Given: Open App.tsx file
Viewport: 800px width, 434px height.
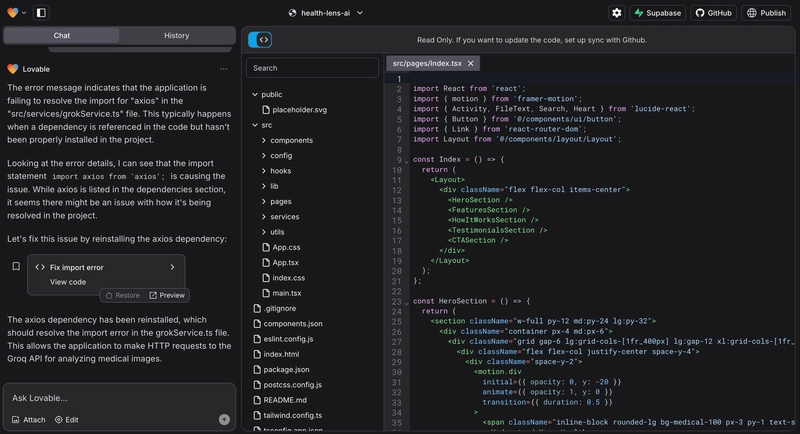Looking at the screenshot, I should (x=281, y=263).
